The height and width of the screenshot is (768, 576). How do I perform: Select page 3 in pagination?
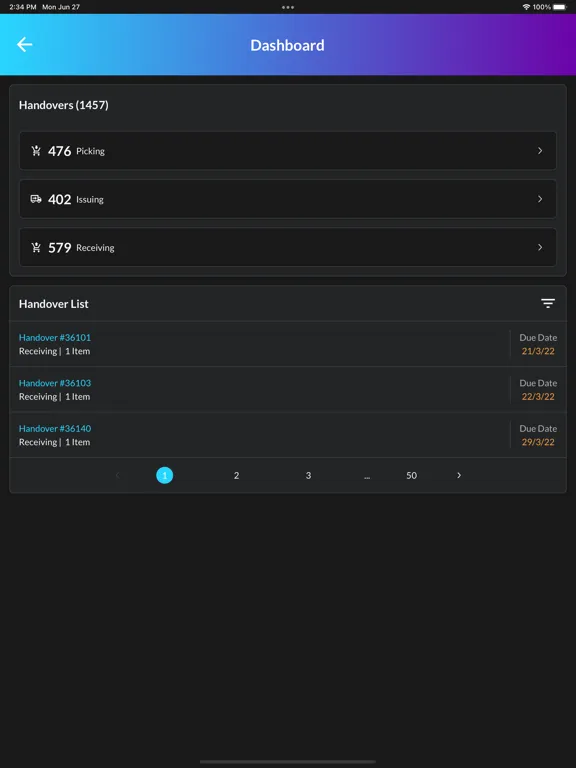tap(308, 475)
